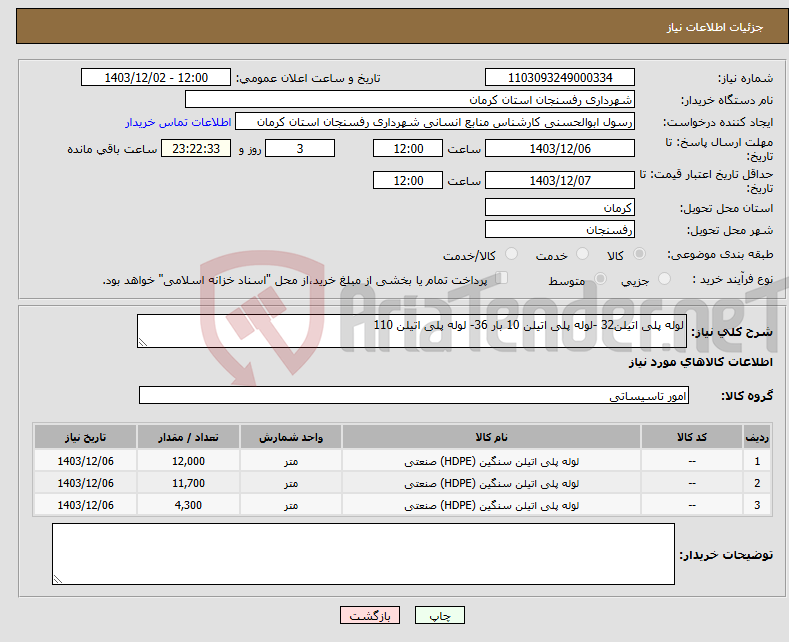Click the واحد شمارش column header
The width and height of the screenshot is (789, 642).
click(x=291, y=437)
